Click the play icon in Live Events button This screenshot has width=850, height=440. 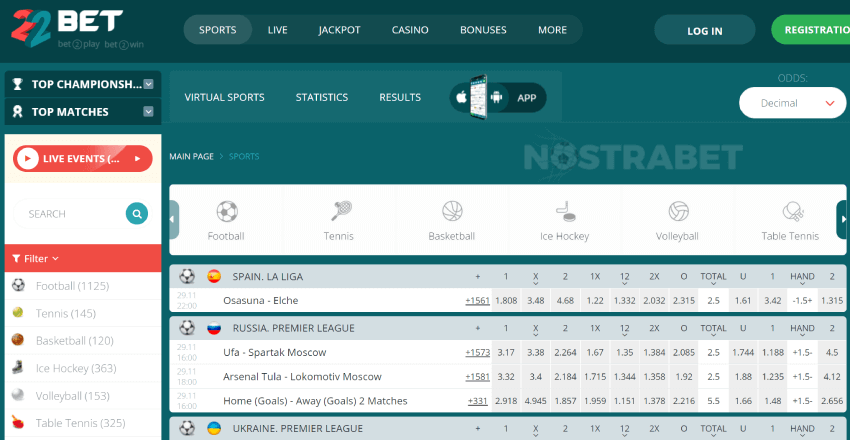(28, 159)
